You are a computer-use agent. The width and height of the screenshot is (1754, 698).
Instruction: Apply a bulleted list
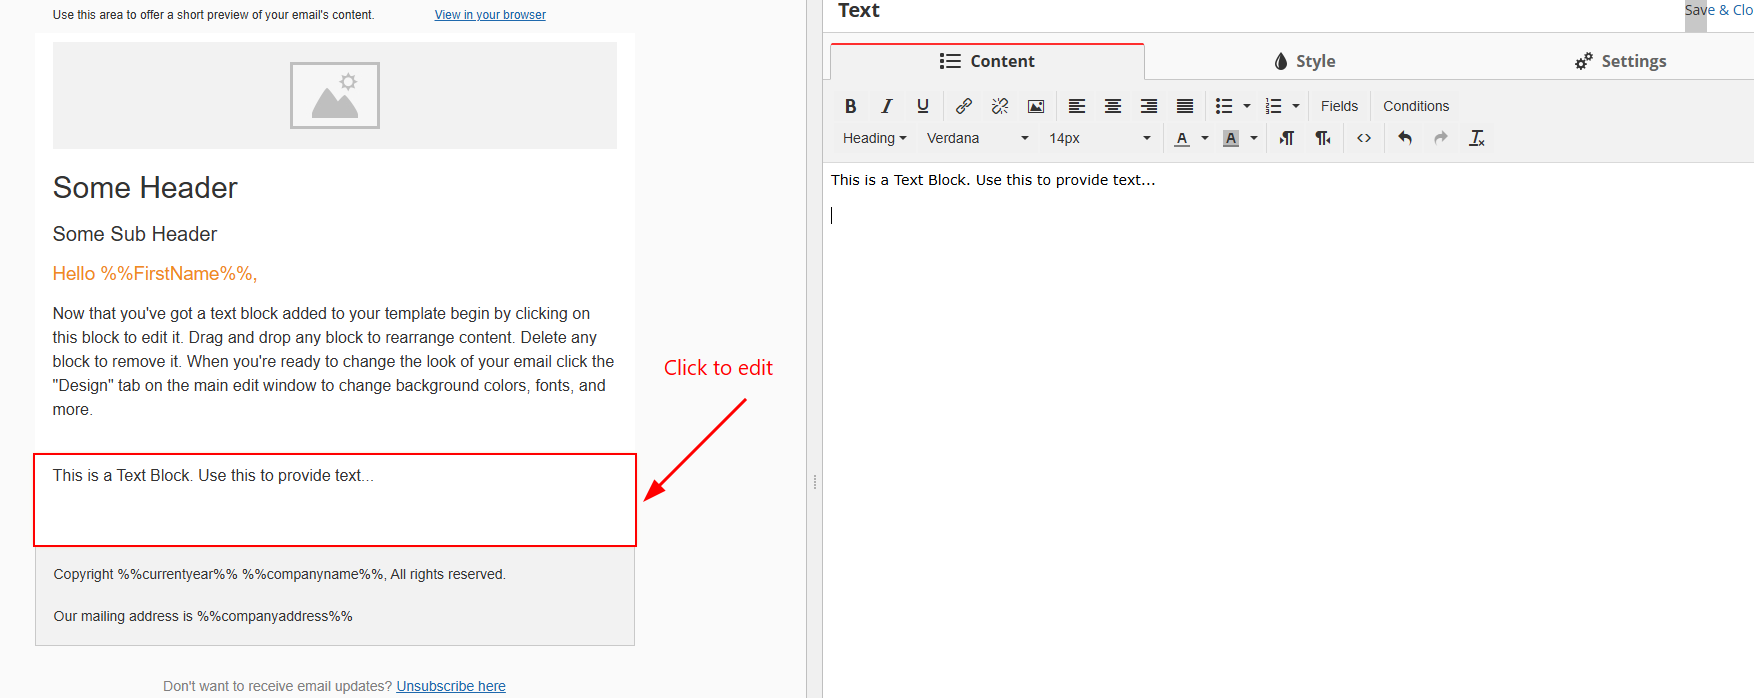[x=1224, y=106]
